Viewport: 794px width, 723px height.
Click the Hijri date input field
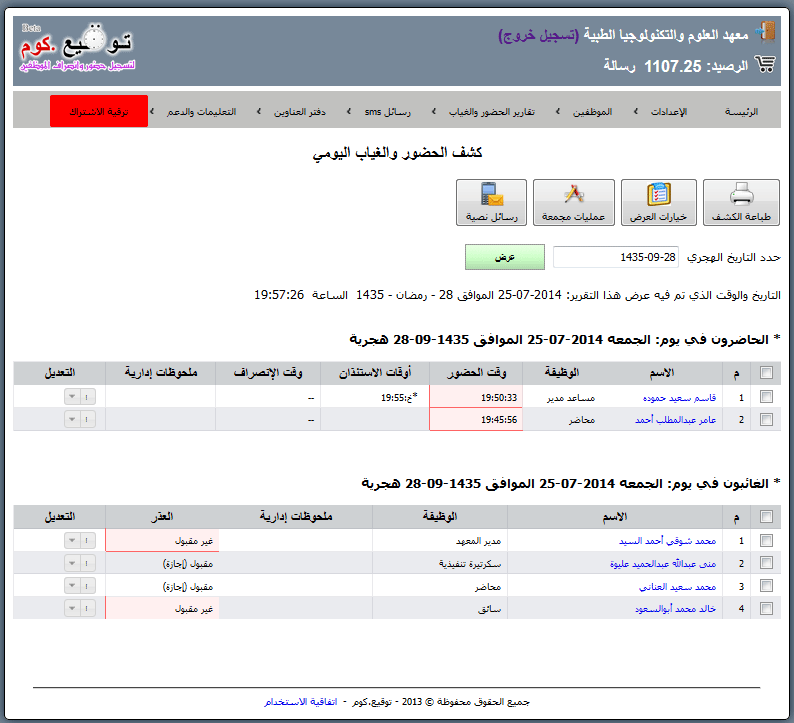tap(616, 257)
